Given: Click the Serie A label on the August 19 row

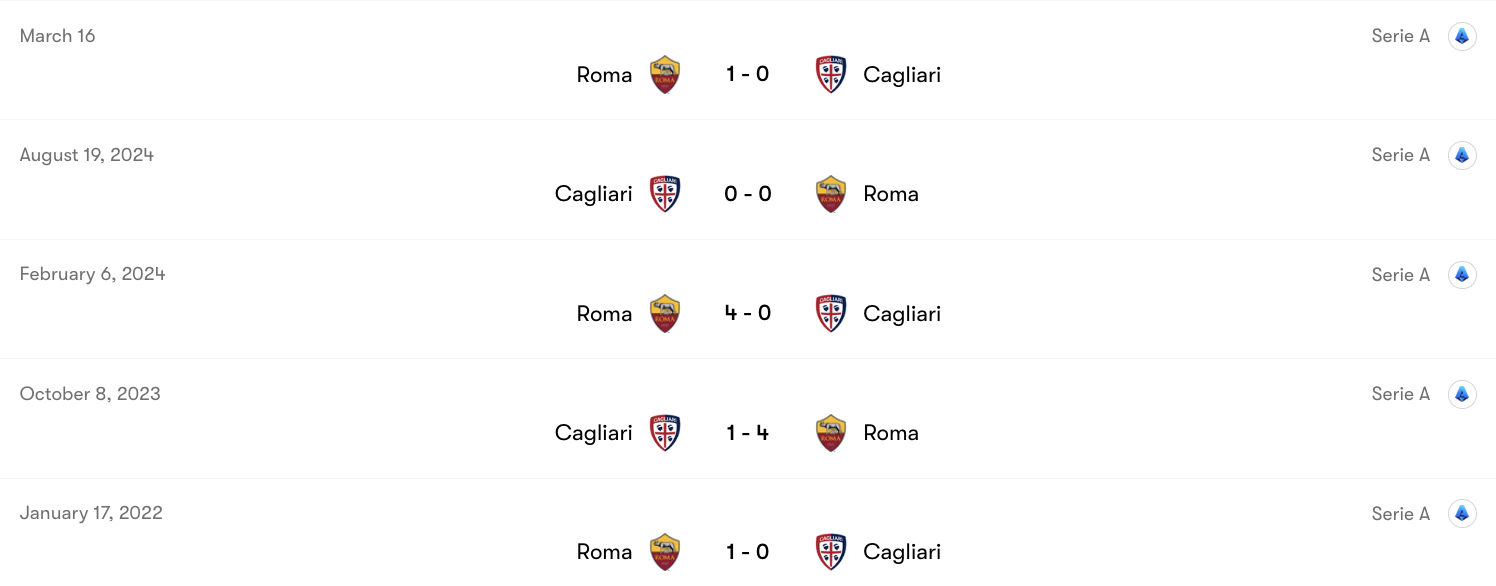Looking at the screenshot, I should pyautogui.click(x=1400, y=154).
